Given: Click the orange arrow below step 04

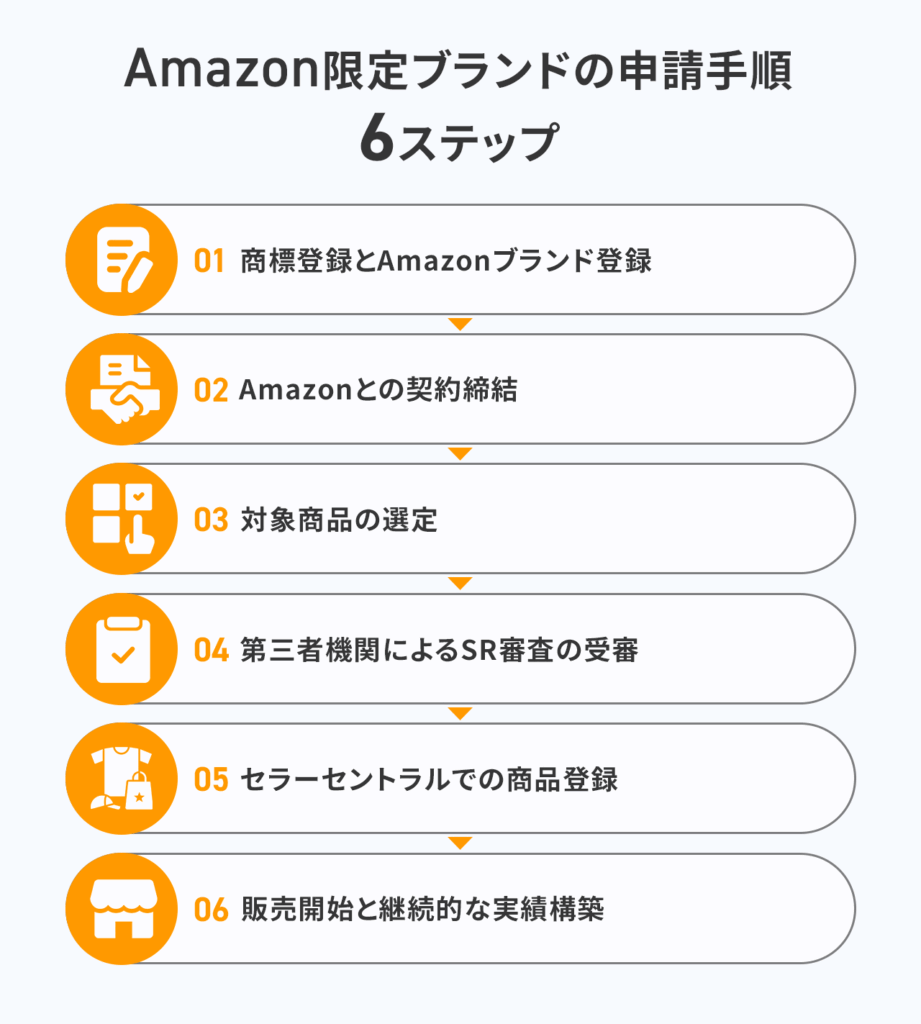Looking at the screenshot, I should (460, 713).
